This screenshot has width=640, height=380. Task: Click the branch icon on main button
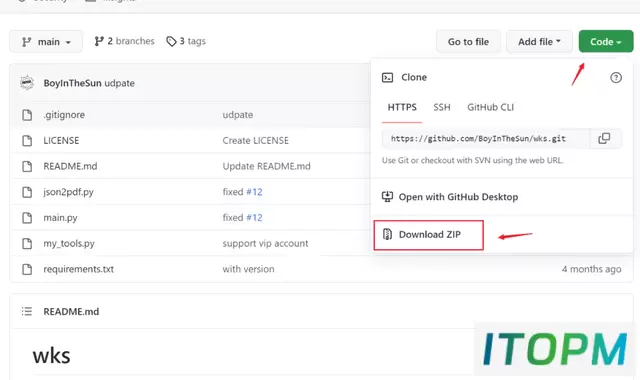tap(27, 42)
